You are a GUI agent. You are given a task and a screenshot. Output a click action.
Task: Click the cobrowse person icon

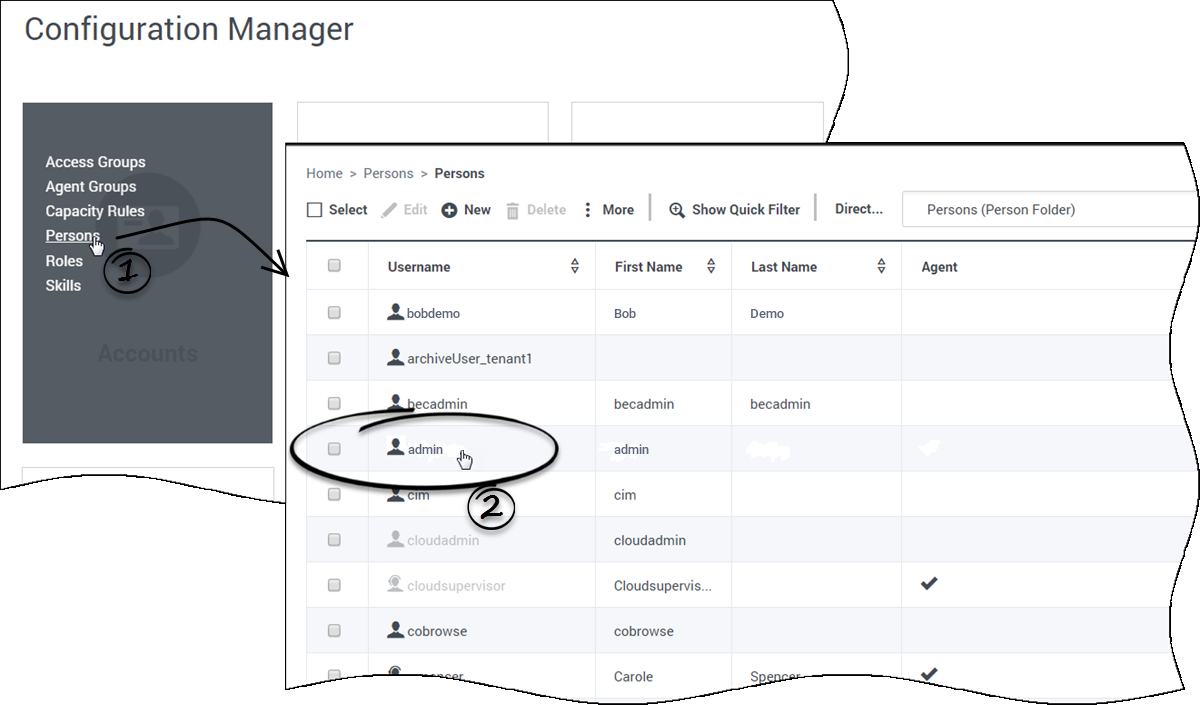396,631
